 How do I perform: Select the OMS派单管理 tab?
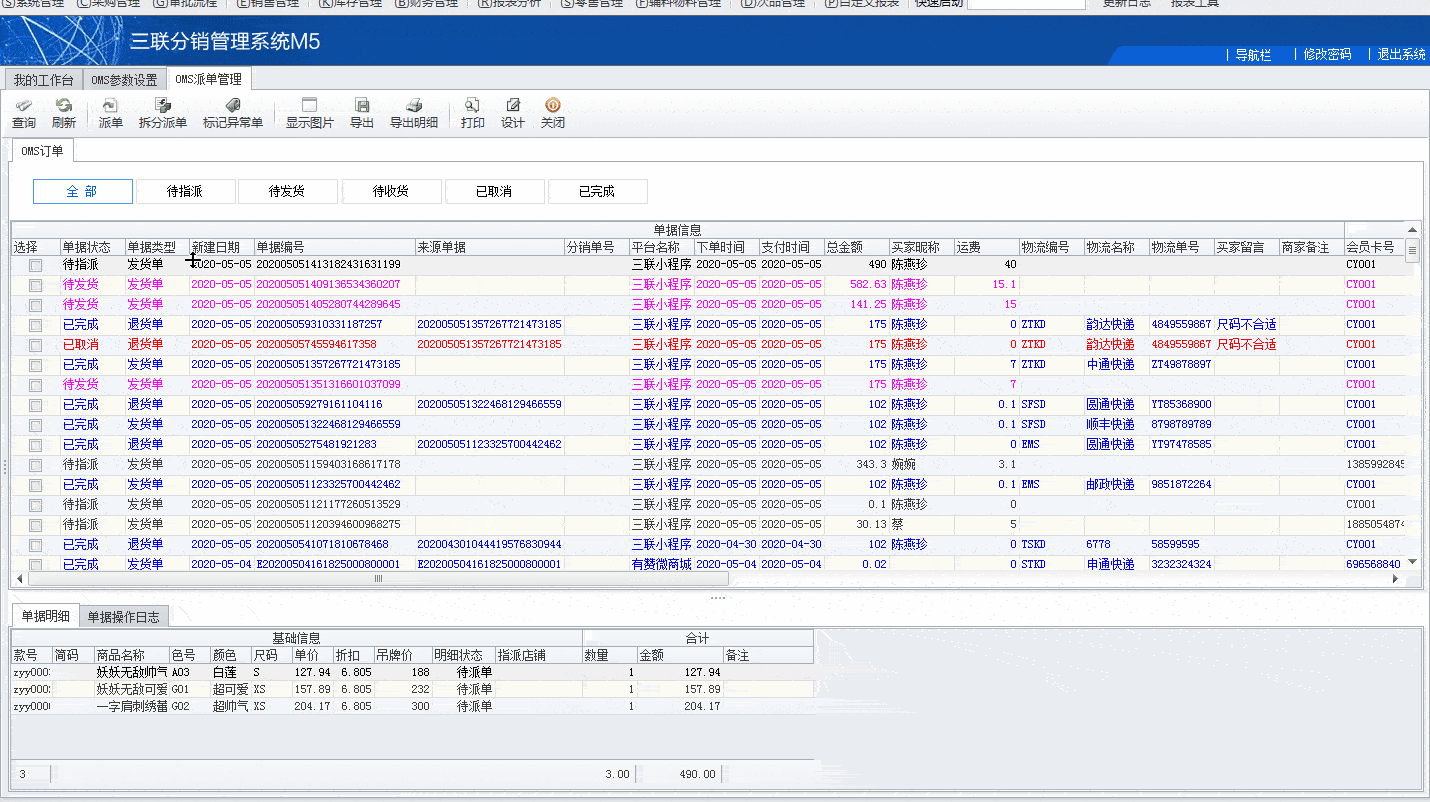point(208,79)
